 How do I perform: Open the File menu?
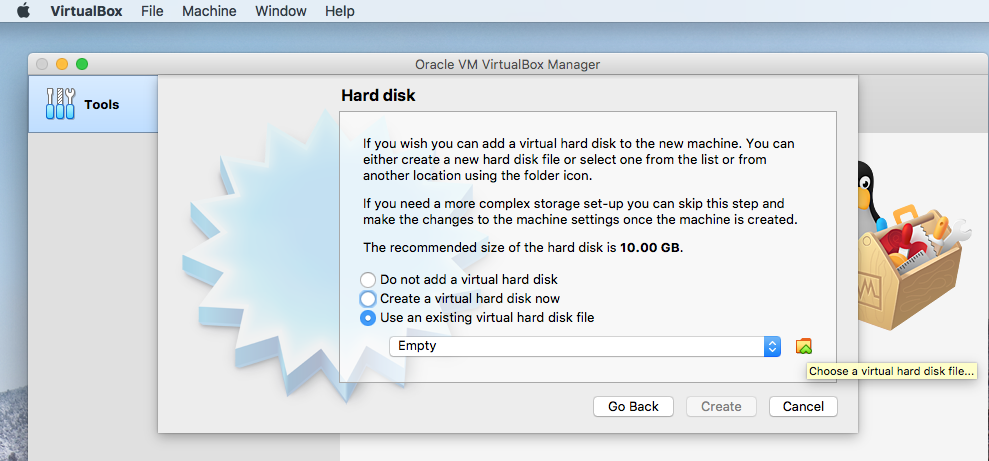(x=152, y=11)
